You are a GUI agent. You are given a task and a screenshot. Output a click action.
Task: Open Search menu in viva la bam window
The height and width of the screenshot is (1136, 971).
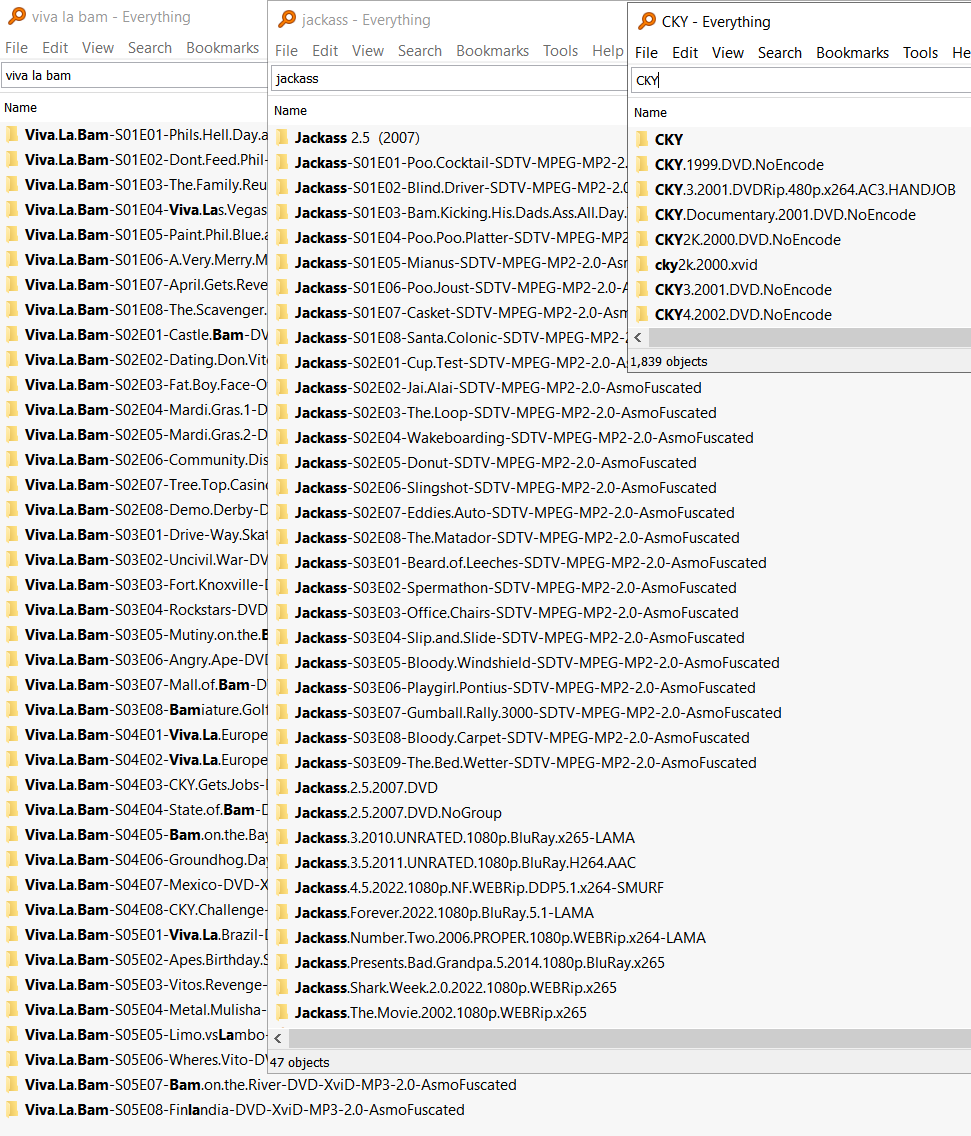pos(150,48)
